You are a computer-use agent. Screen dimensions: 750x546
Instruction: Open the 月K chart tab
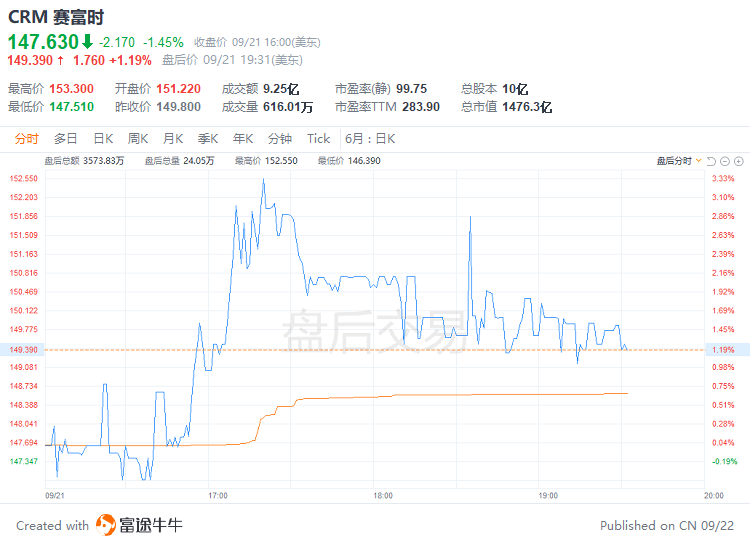(173, 139)
